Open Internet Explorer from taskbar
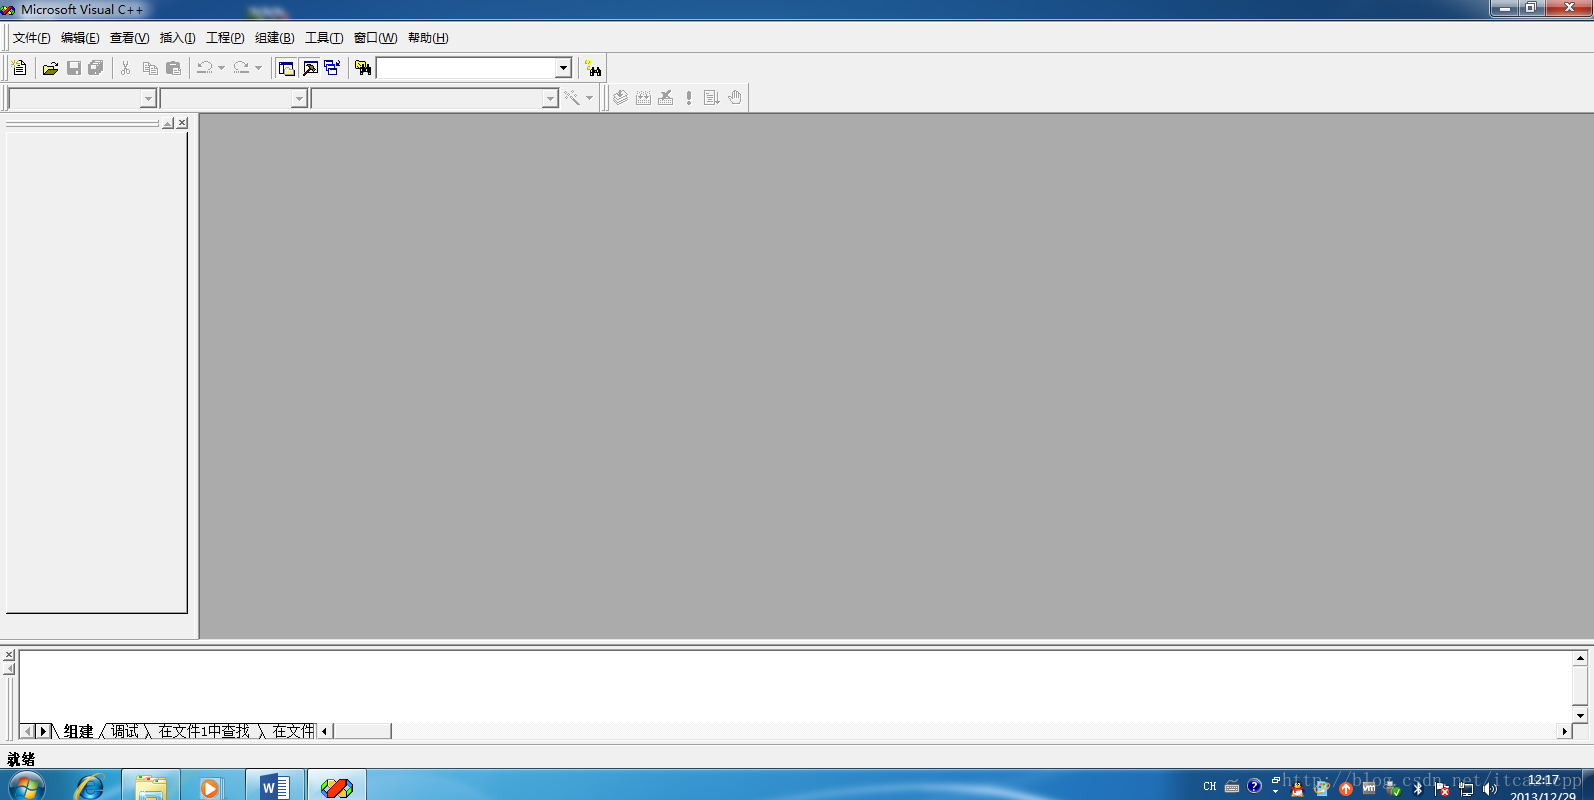 pyautogui.click(x=90, y=786)
